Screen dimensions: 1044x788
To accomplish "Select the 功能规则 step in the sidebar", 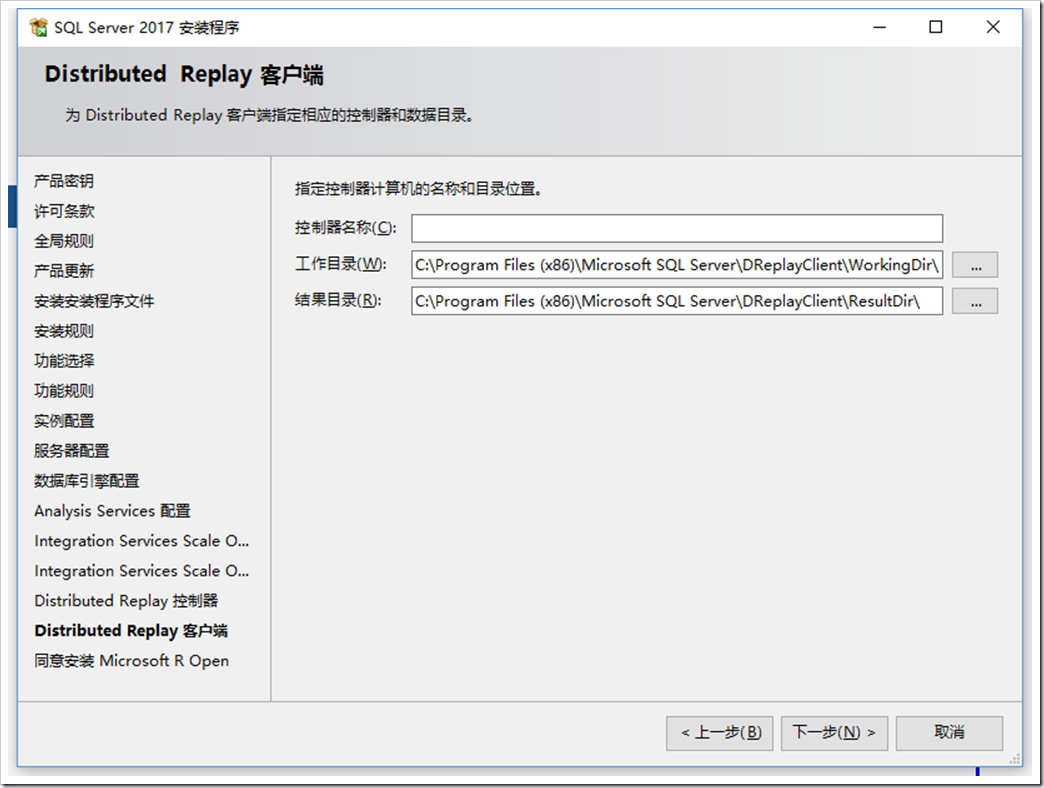I will (x=64, y=391).
